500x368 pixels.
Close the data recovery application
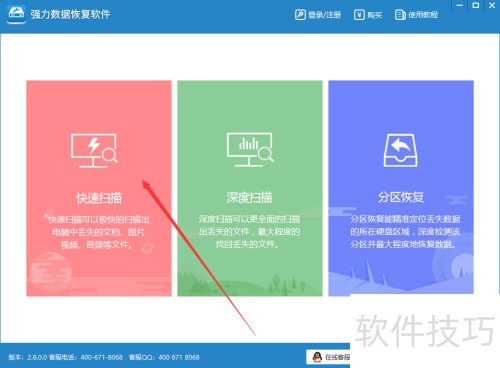[492, 5]
